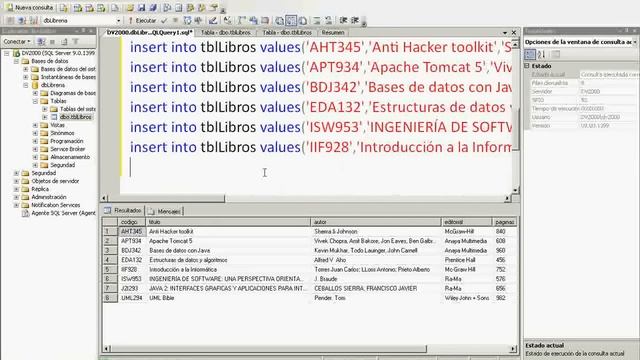This screenshot has height=360, width=640.
Task: Open the SQL Server Mobile query icon
Action: [x=115, y=7]
